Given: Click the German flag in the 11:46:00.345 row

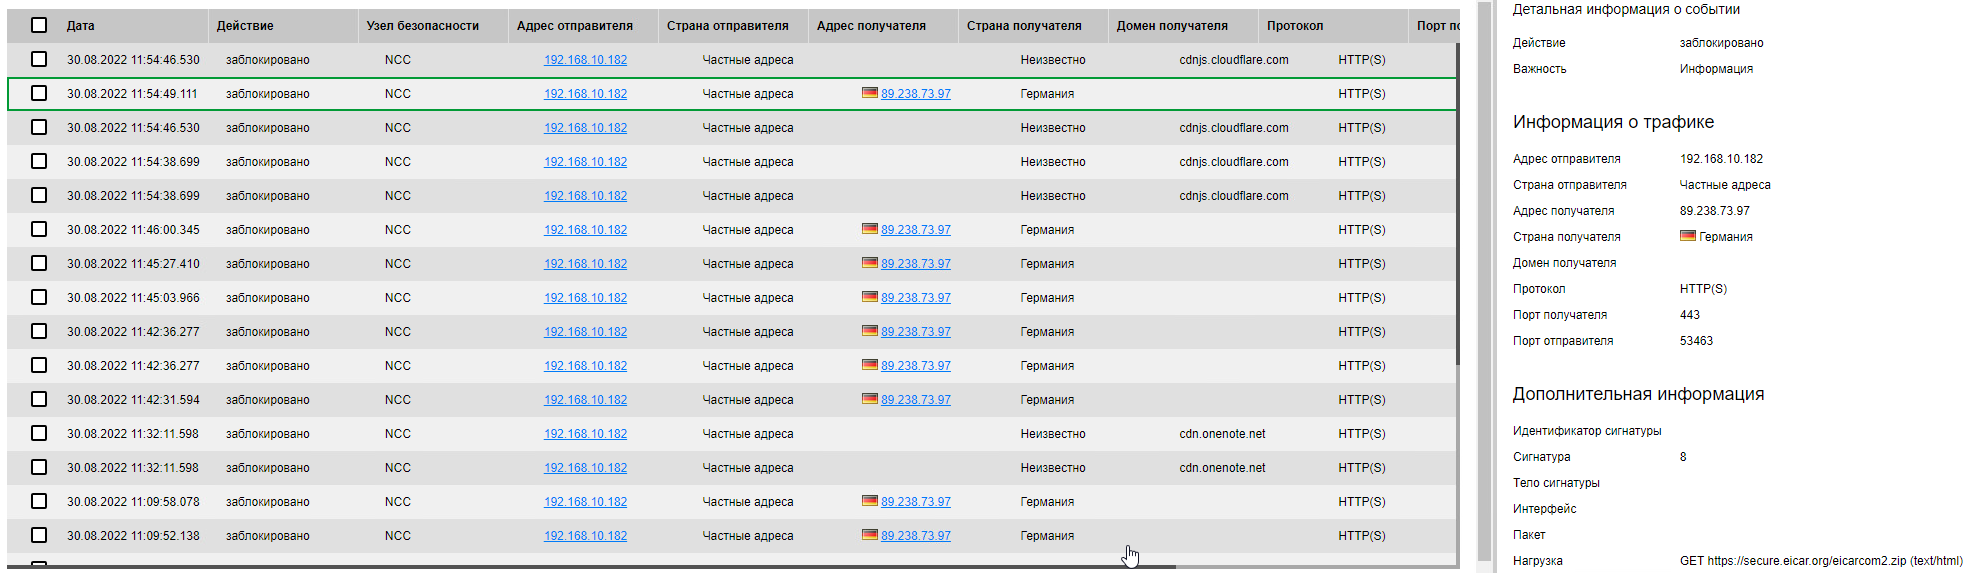Looking at the screenshot, I should pos(869,229).
